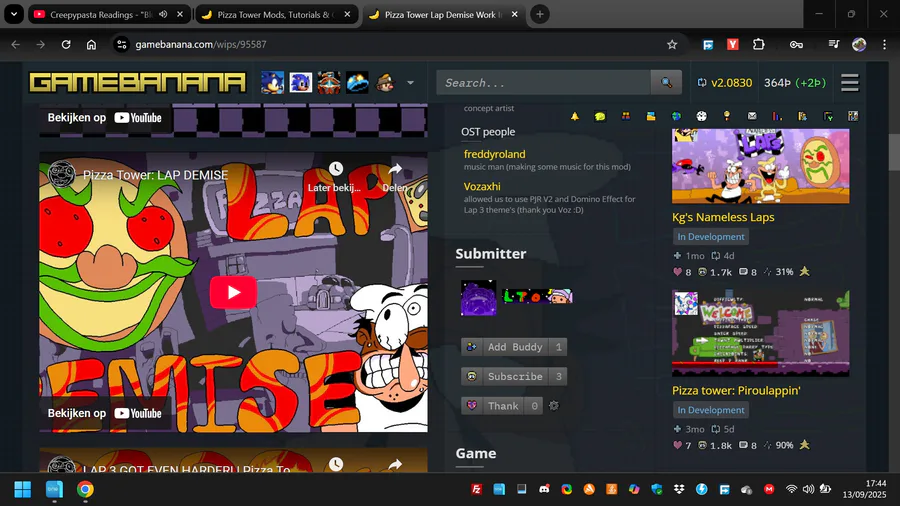Open the envelope messages icon
Screen dimensions: 900x506
click(752, 116)
